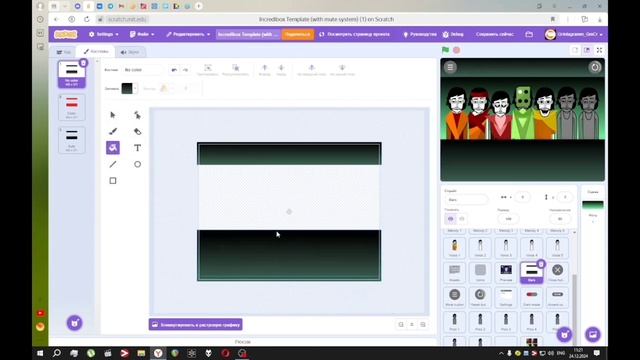640x360 pixels.
Task: Open the Edit dropdown menu
Action: [188, 34]
